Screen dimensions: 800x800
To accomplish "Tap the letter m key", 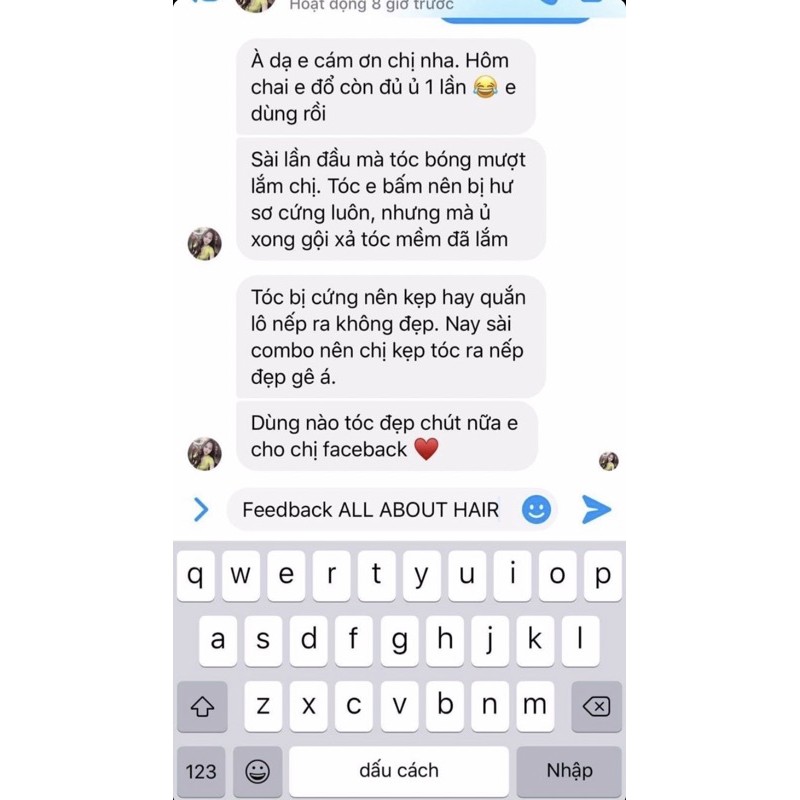I will pos(535,707).
